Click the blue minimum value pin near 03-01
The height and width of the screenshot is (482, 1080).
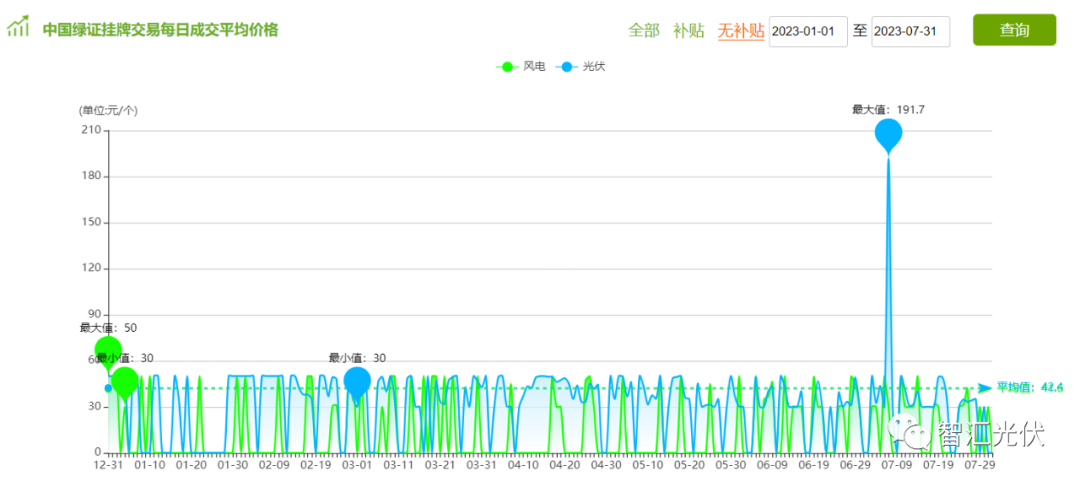click(x=357, y=381)
